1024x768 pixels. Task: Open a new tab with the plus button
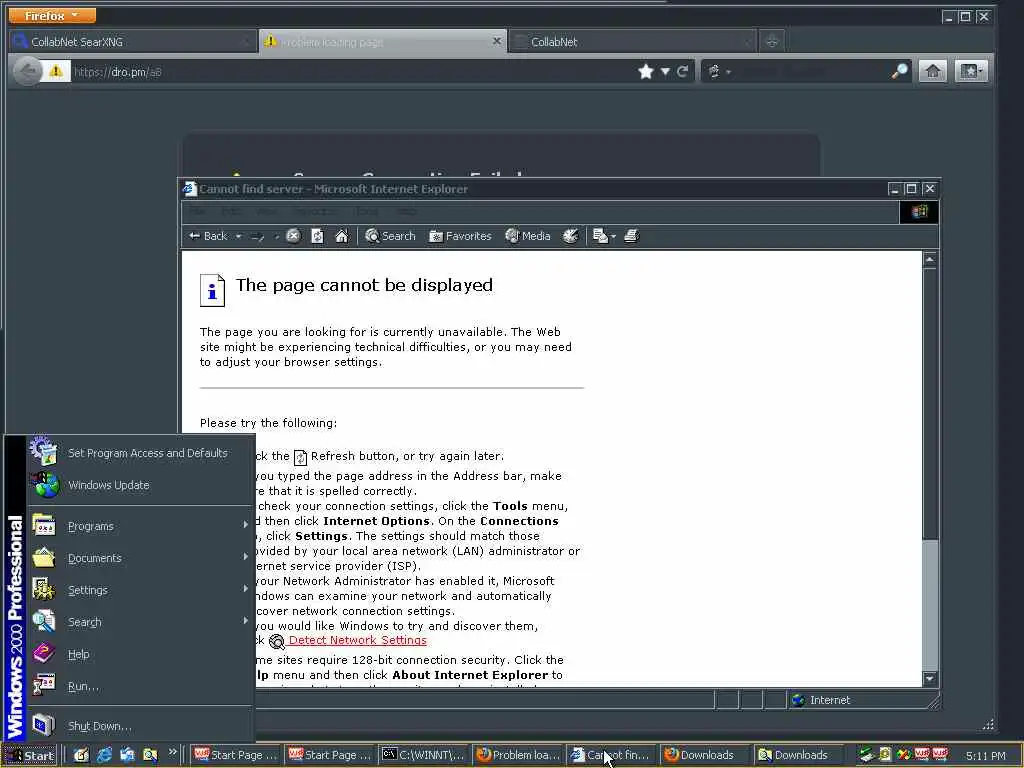coord(772,41)
